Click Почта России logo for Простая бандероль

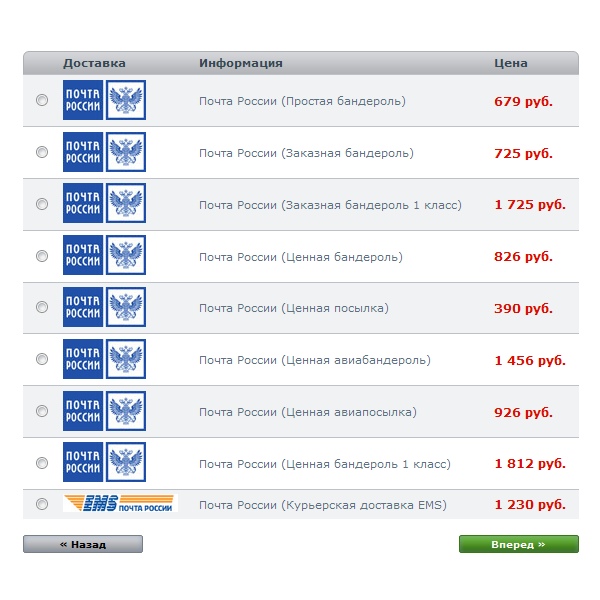pos(104,100)
